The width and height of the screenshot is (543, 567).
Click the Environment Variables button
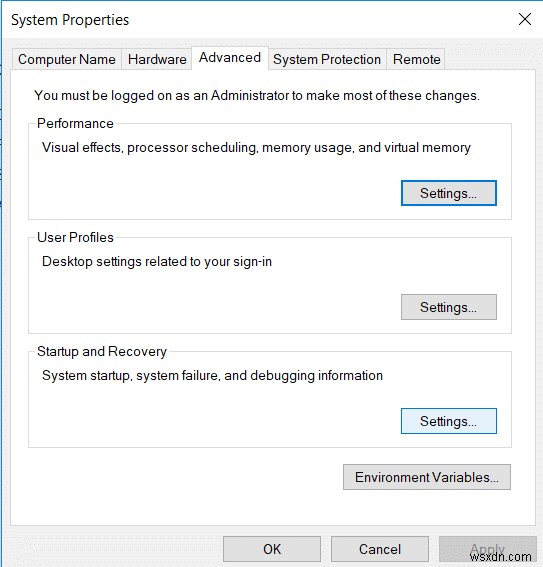(x=427, y=477)
